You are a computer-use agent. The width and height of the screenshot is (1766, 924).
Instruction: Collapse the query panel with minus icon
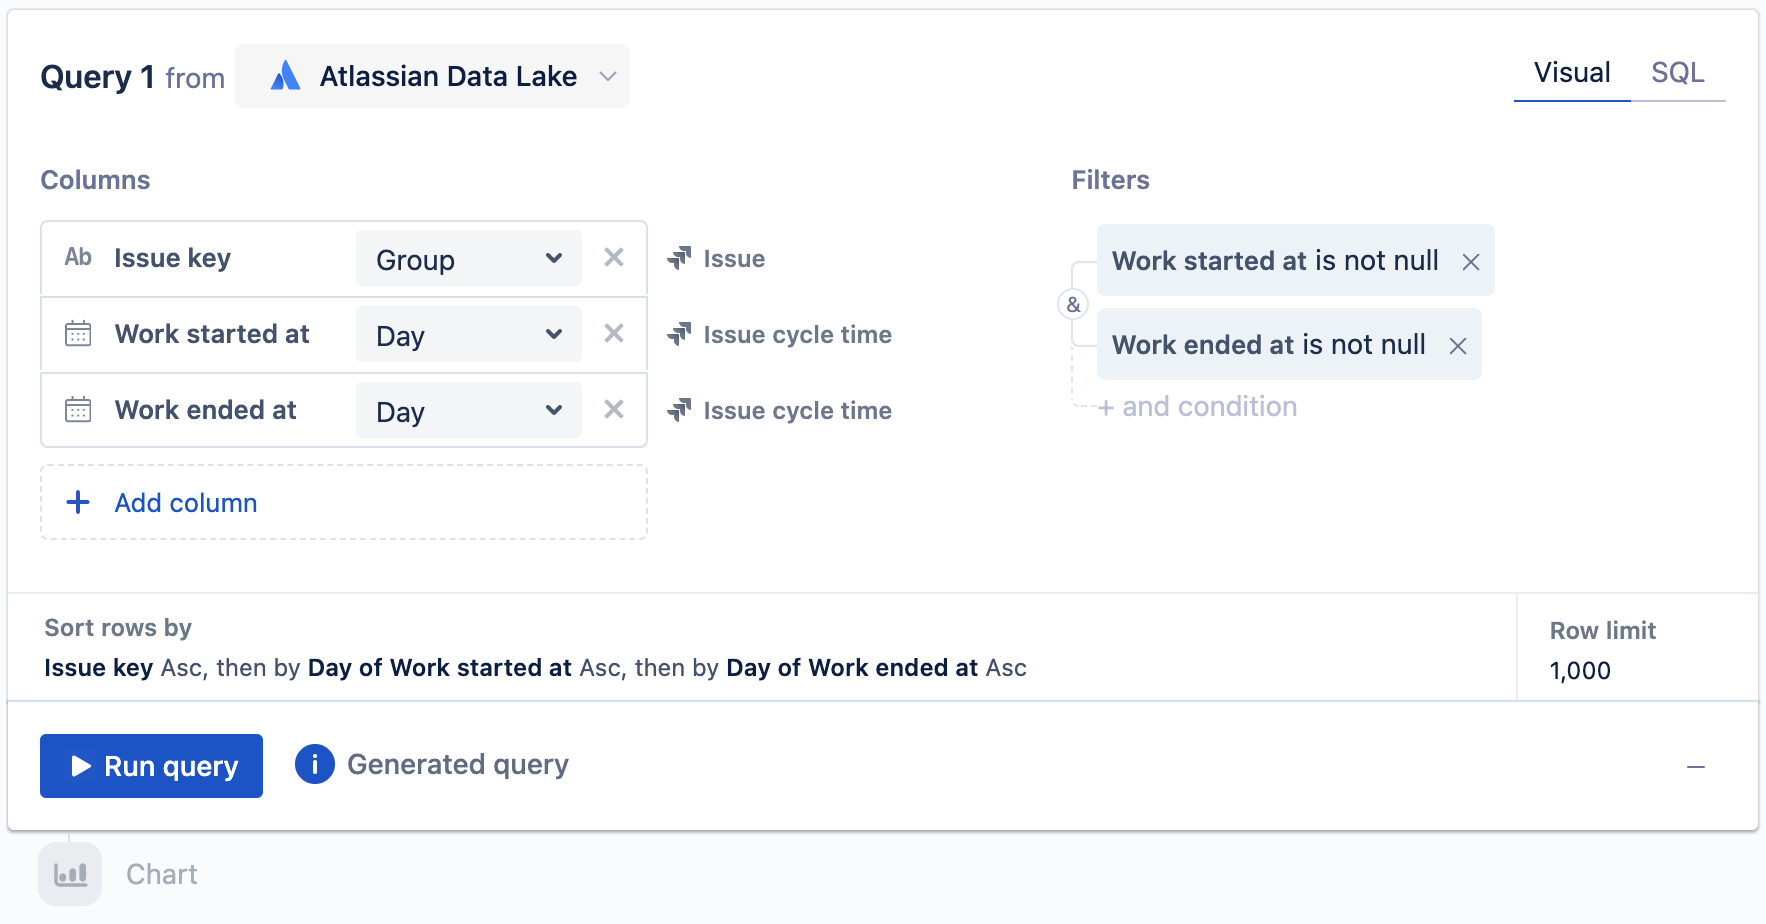pos(1695,767)
